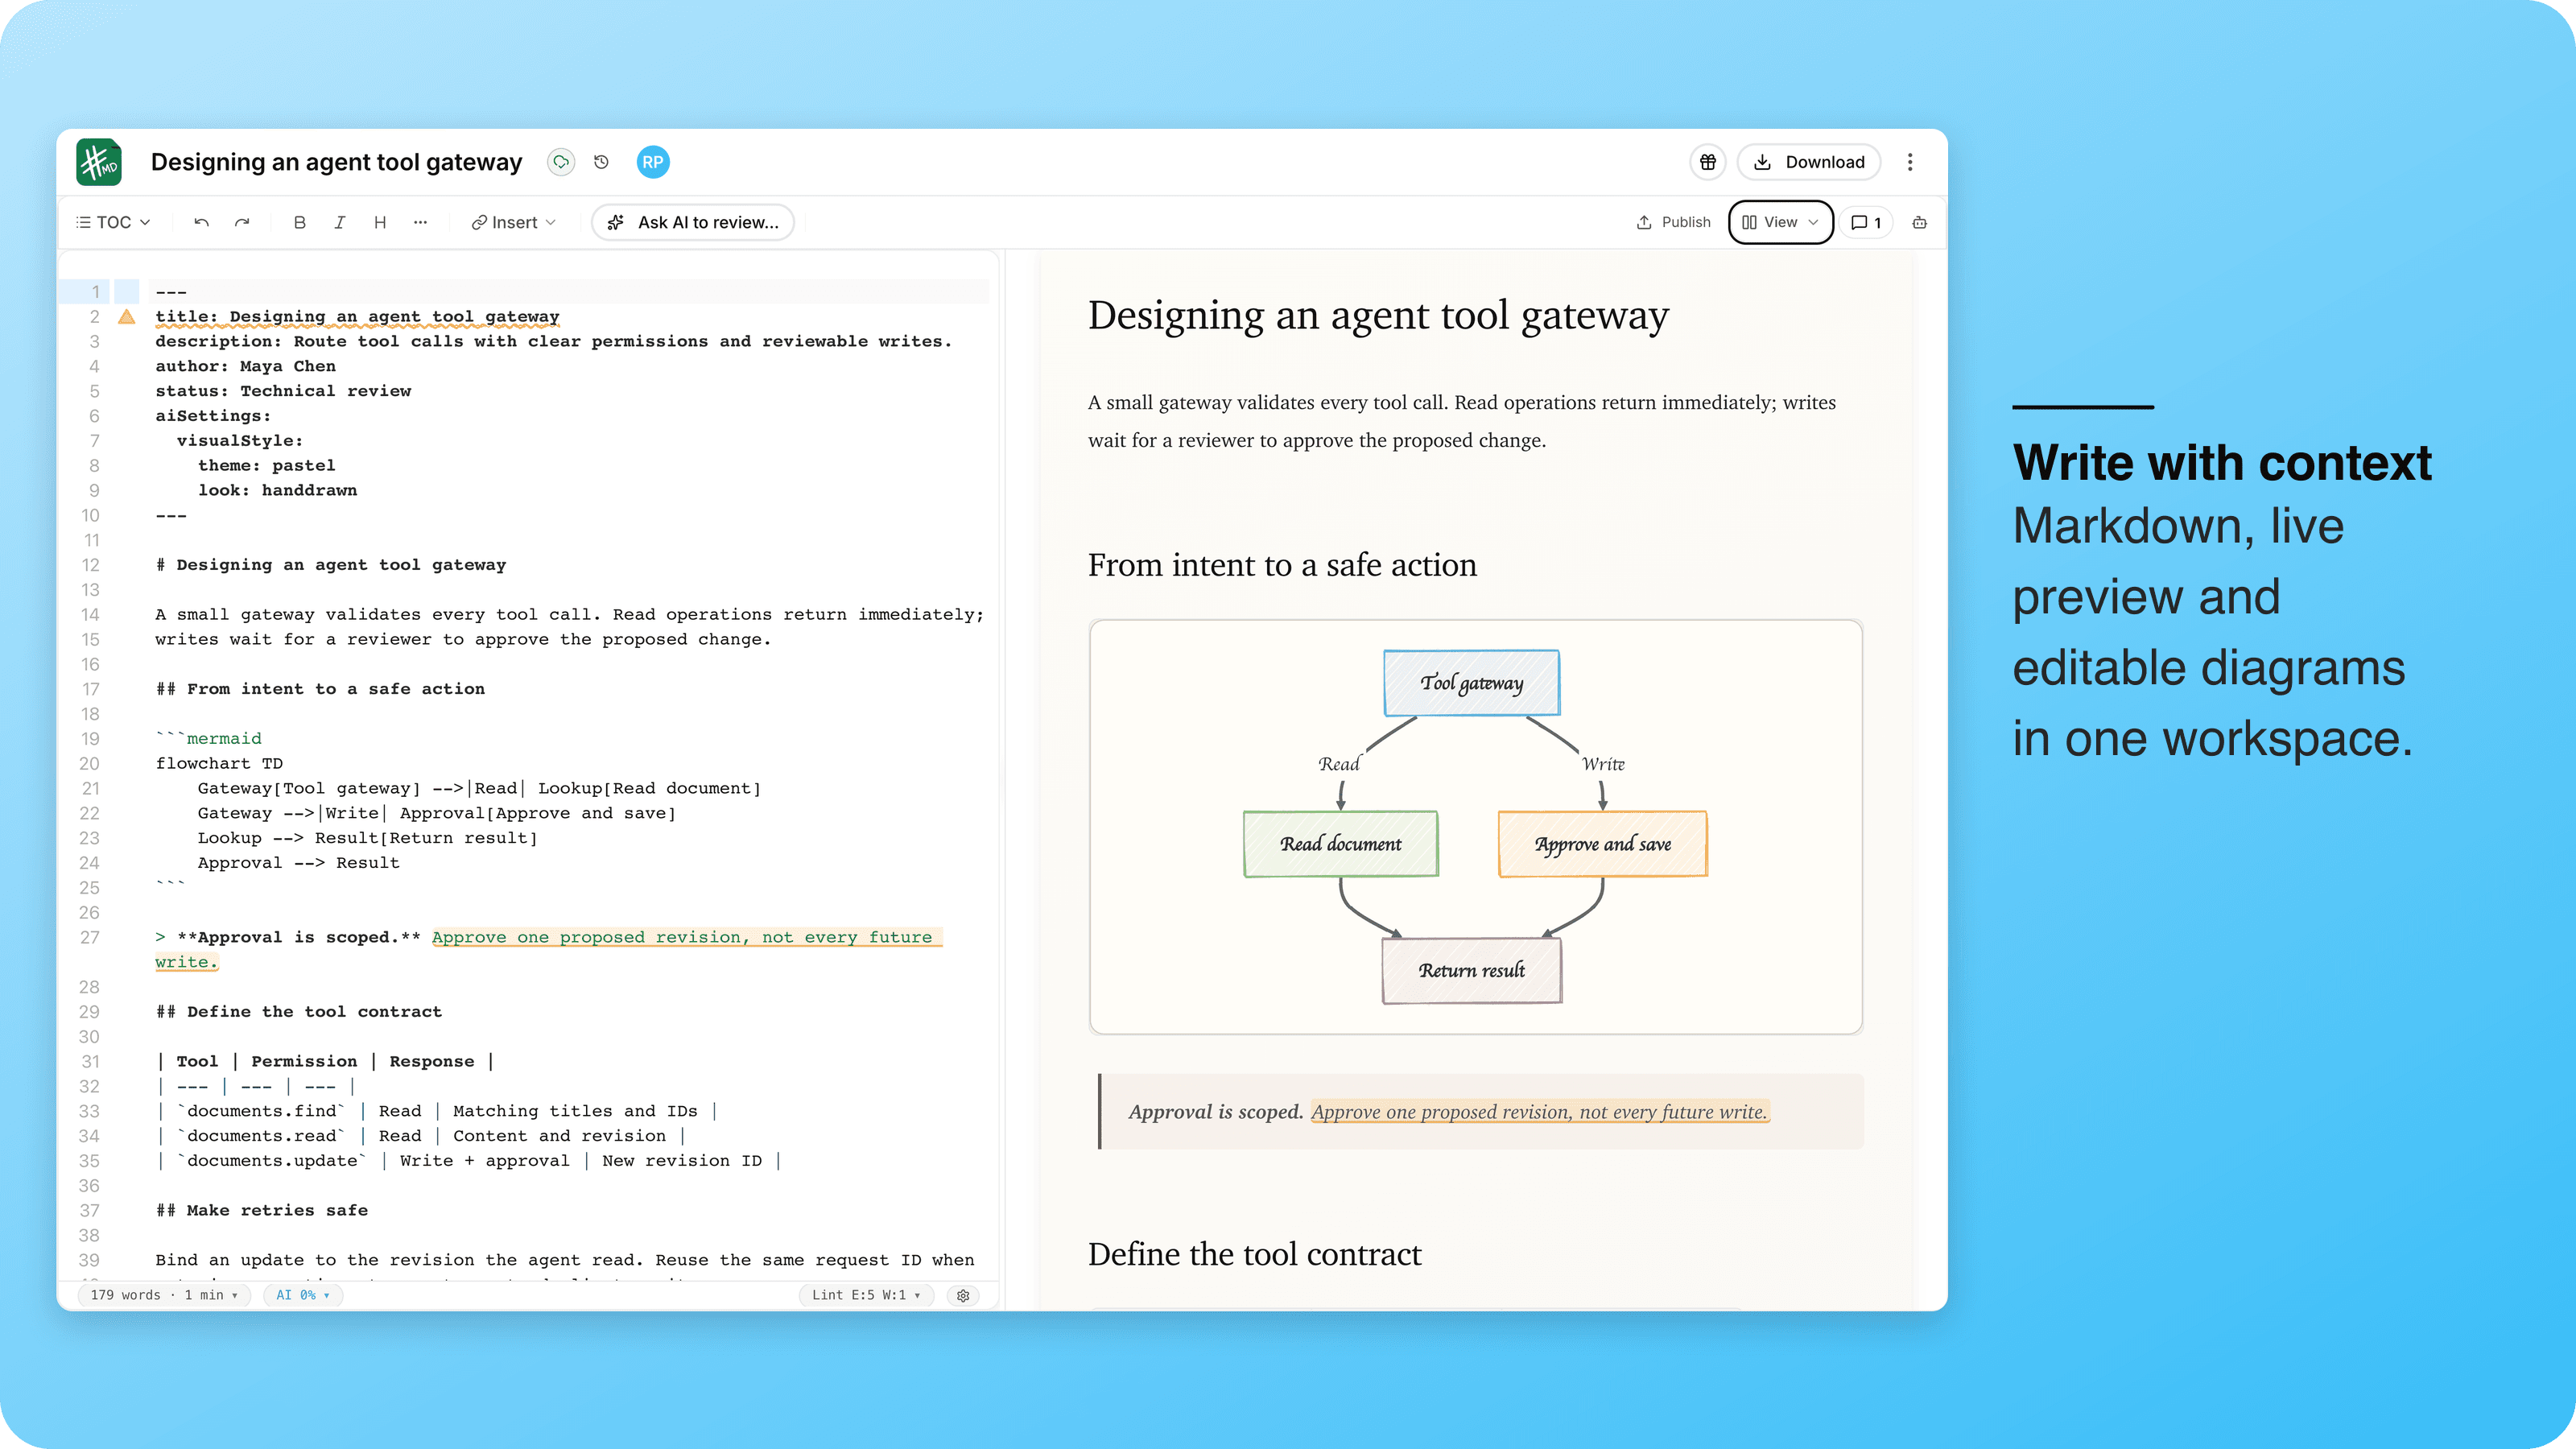2576x1449 pixels.
Task: Click the Approve and save diagram node
Action: 1602,844
